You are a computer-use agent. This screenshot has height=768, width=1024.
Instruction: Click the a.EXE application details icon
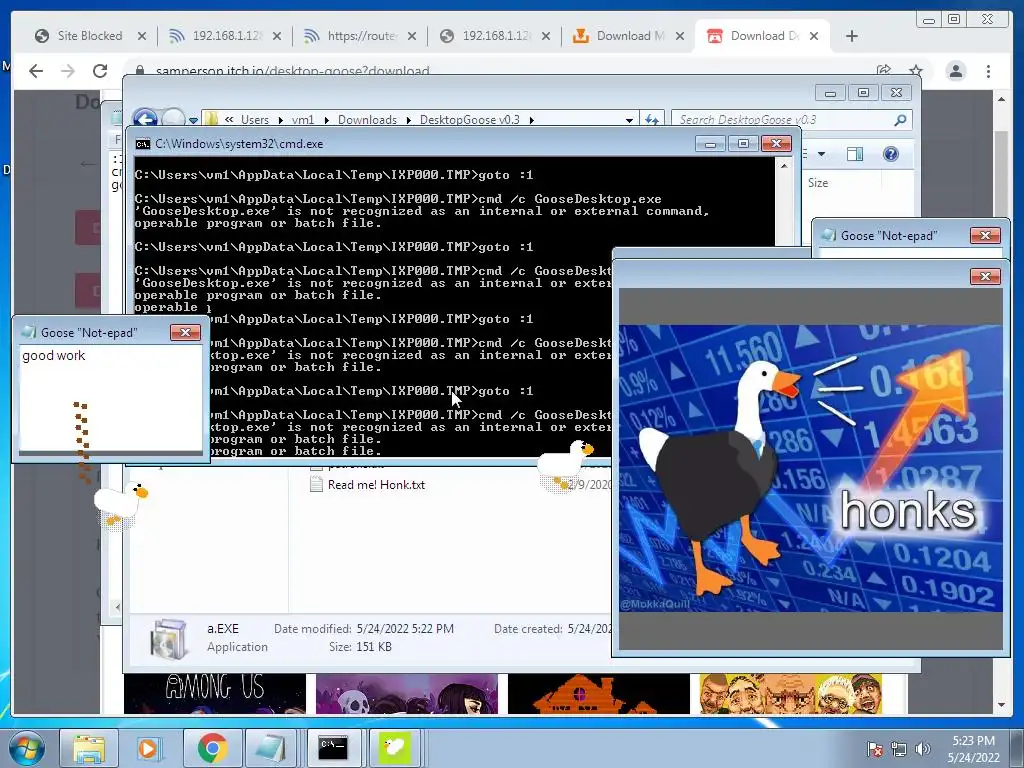[168, 637]
